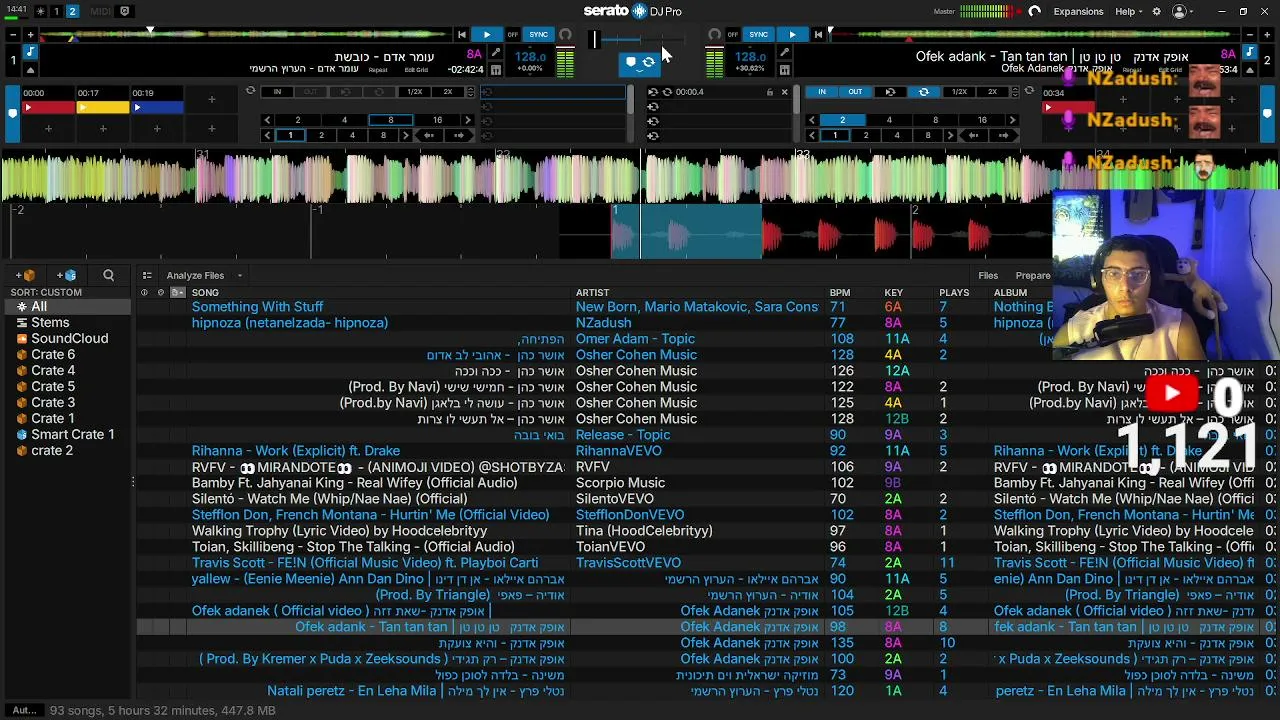Jump to start of deck 1 track
1280x720 pixels.
[461, 35]
